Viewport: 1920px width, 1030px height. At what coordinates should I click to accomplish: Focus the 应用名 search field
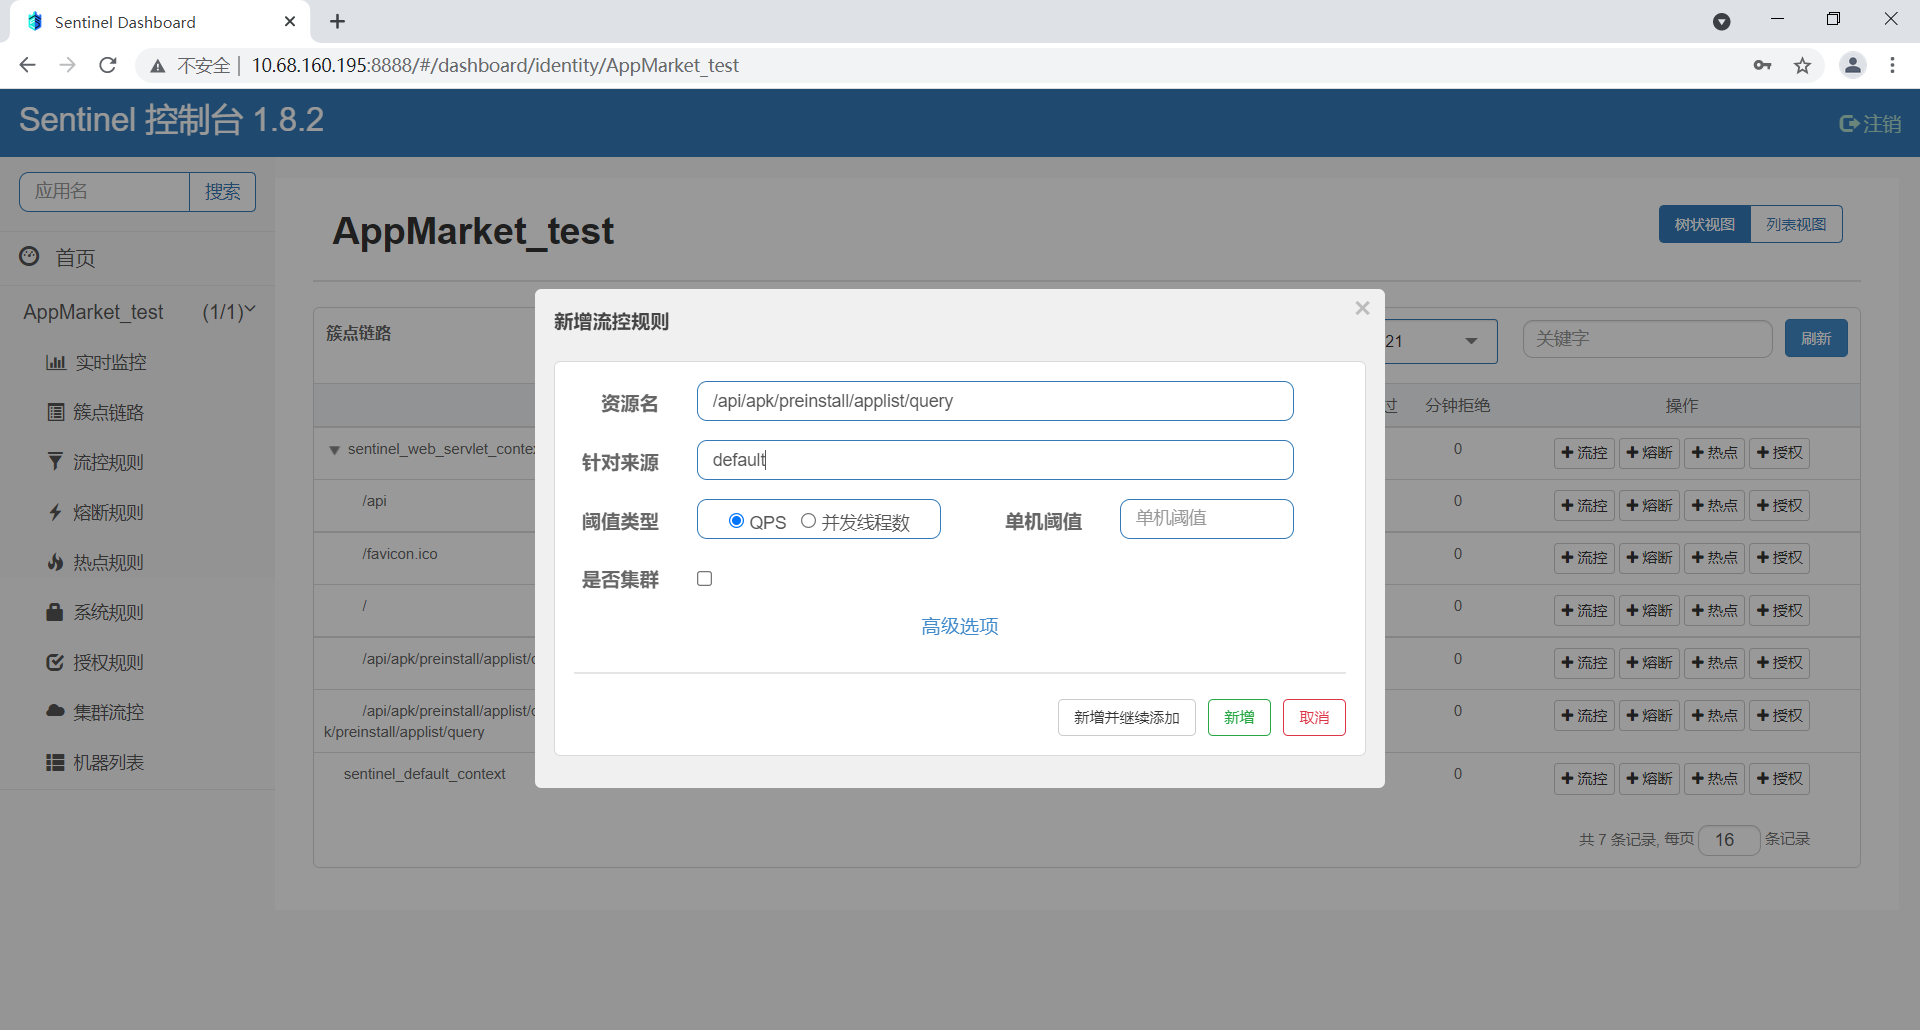click(x=104, y=192)
